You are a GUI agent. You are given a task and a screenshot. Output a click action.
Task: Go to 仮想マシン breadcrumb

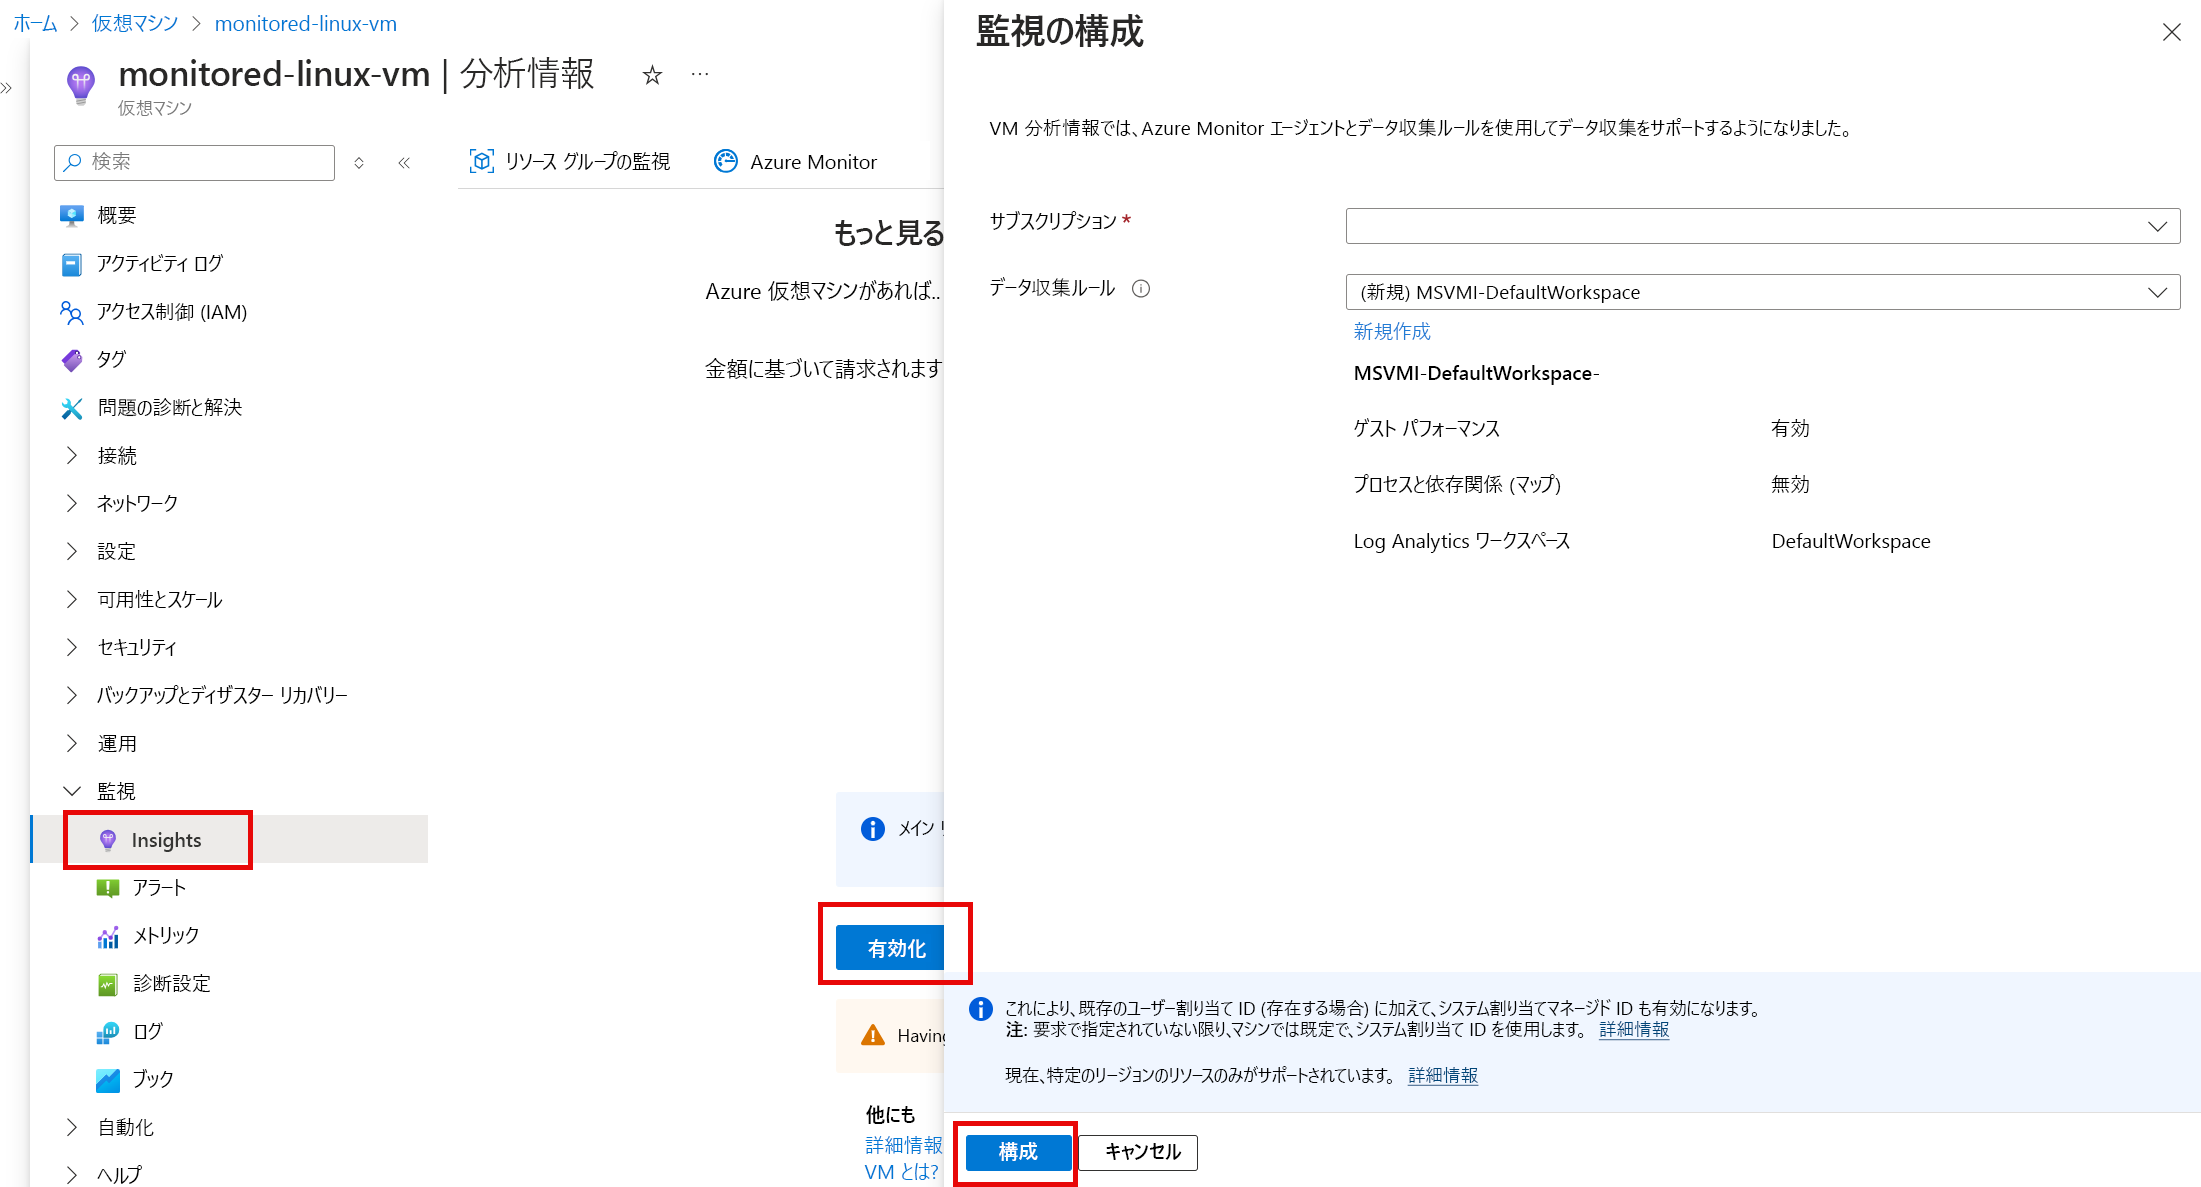(x=135, y=23)
